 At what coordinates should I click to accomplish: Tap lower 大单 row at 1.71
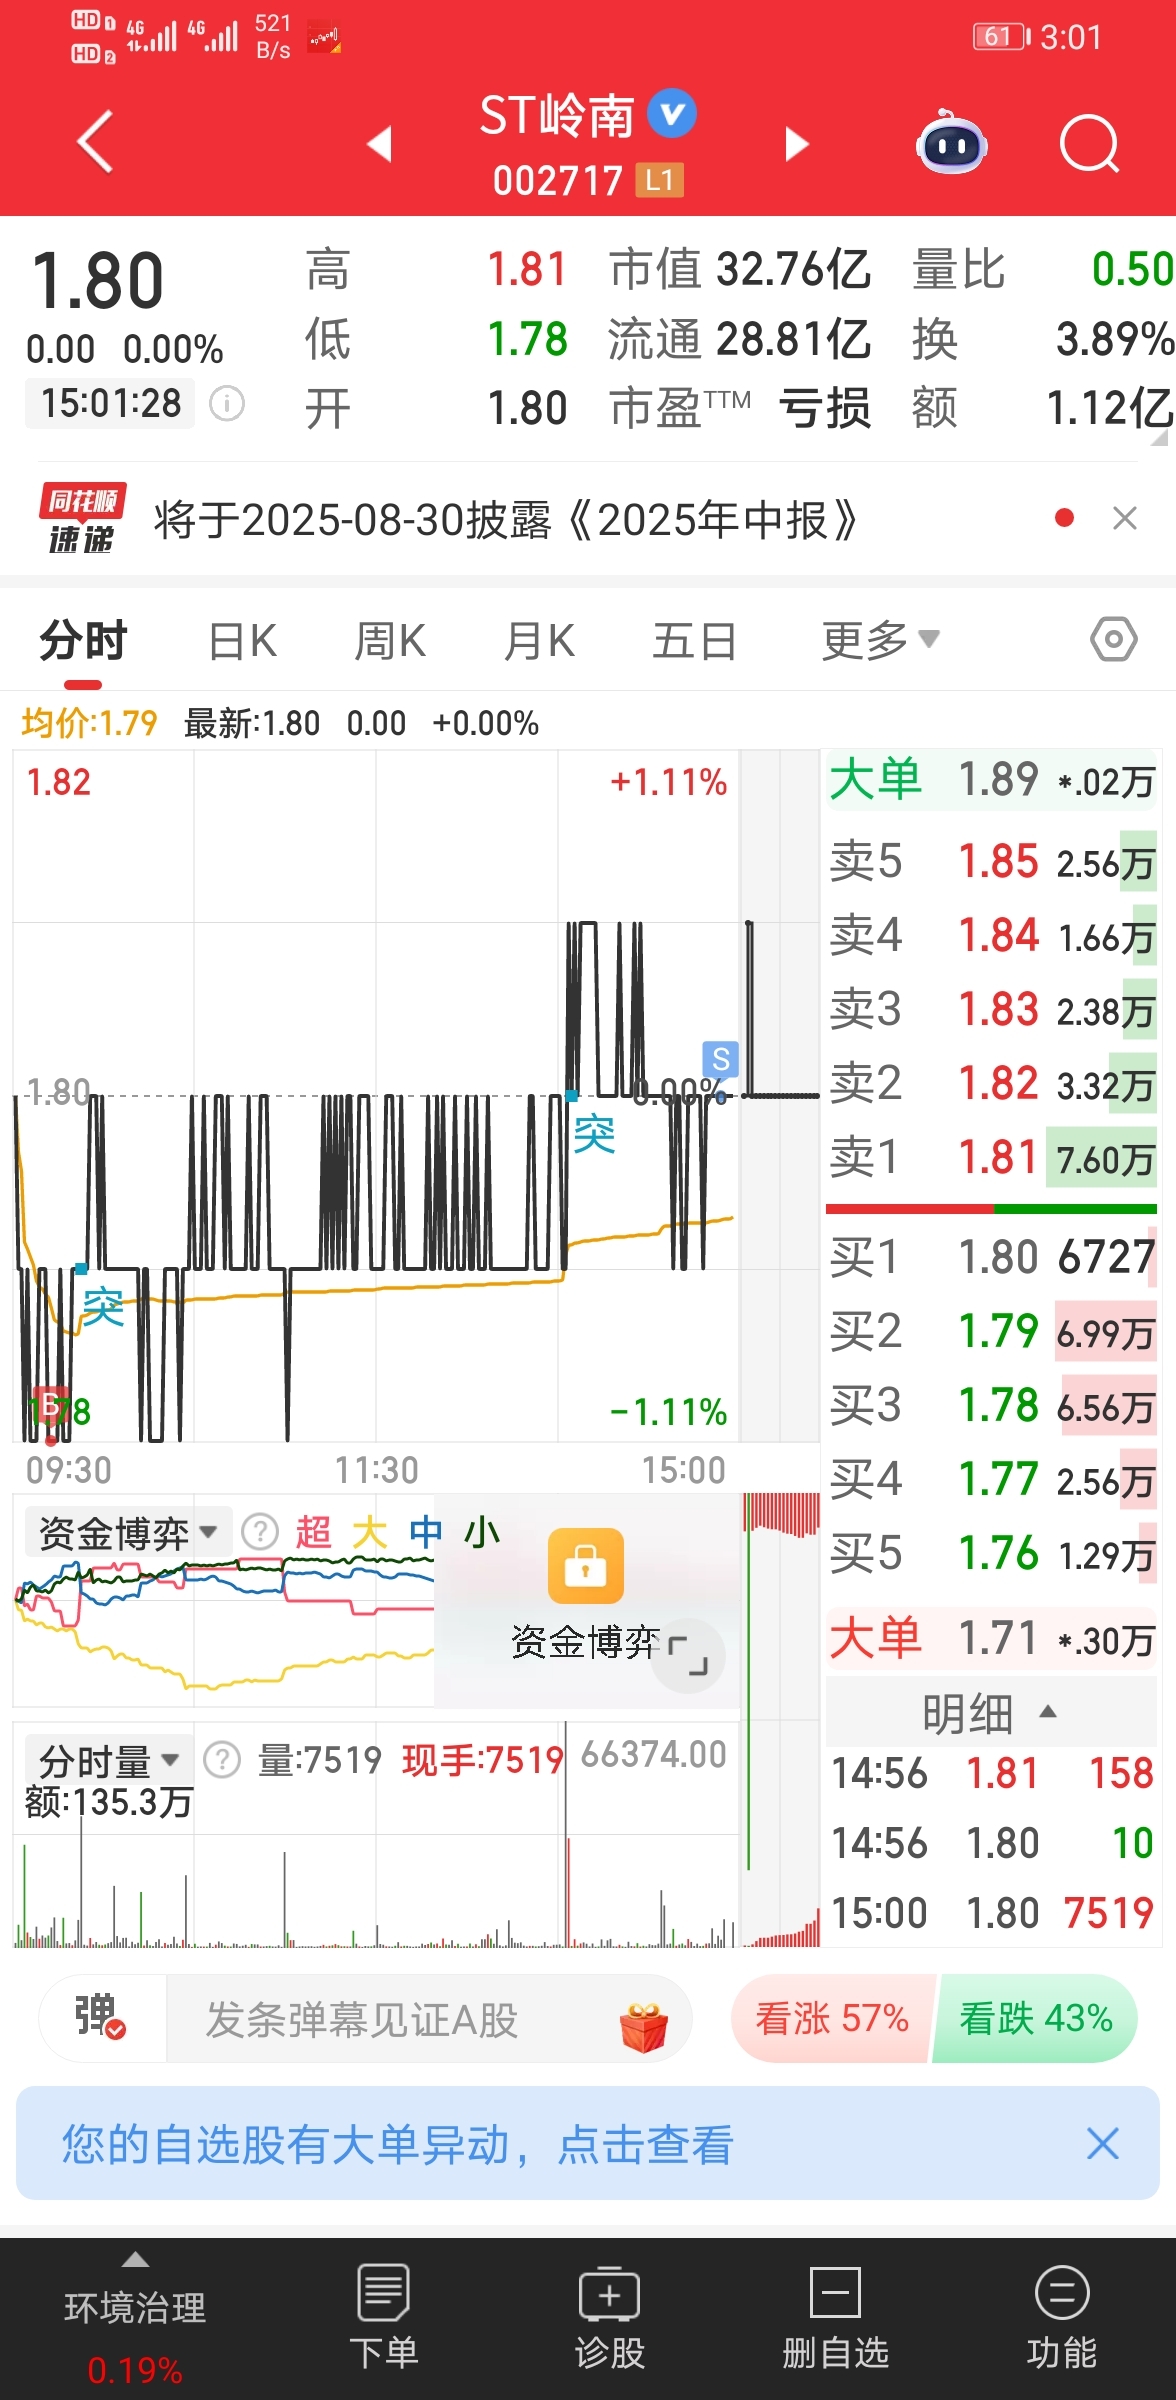tap(992, 1639)
